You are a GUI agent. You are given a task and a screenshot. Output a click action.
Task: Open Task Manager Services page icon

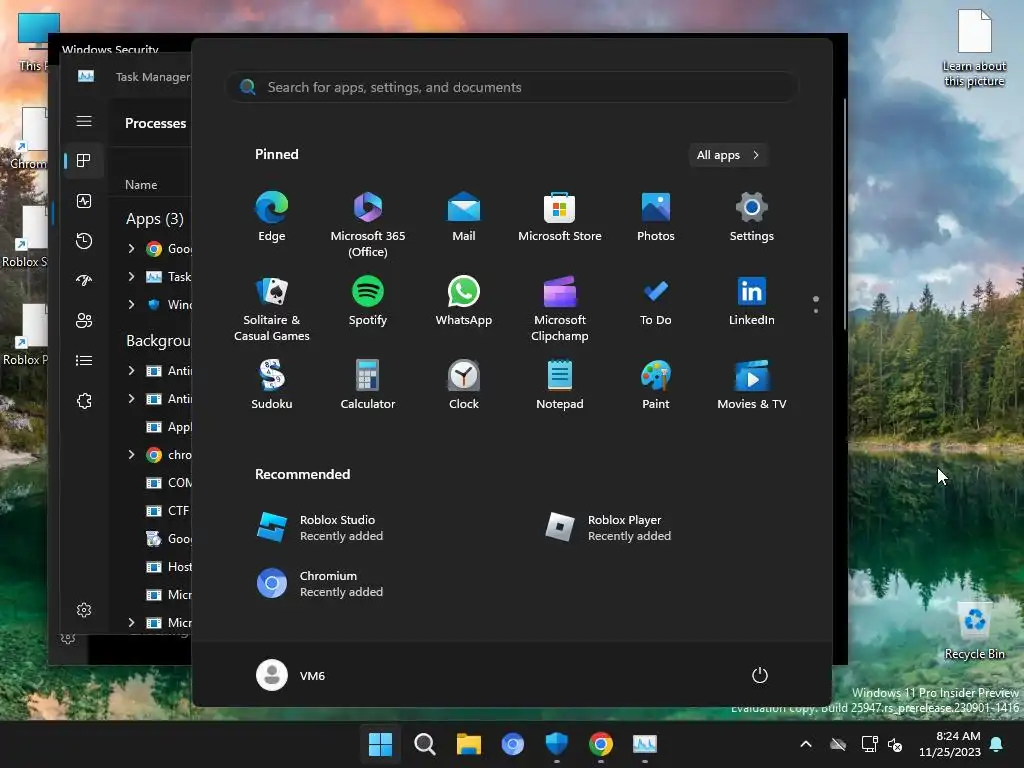[84, 401]
